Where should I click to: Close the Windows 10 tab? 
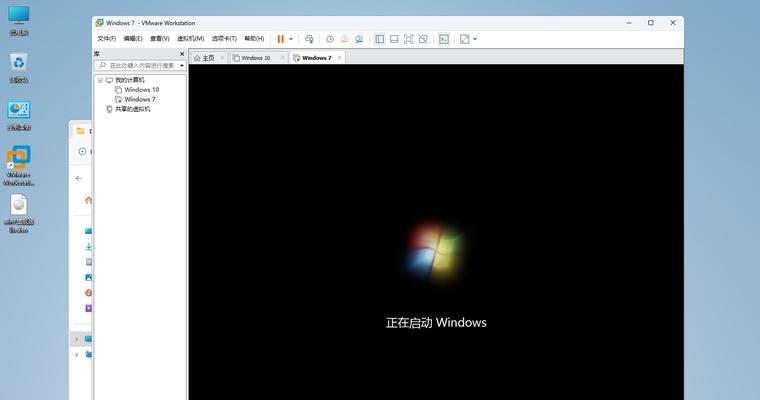[282, 58]
